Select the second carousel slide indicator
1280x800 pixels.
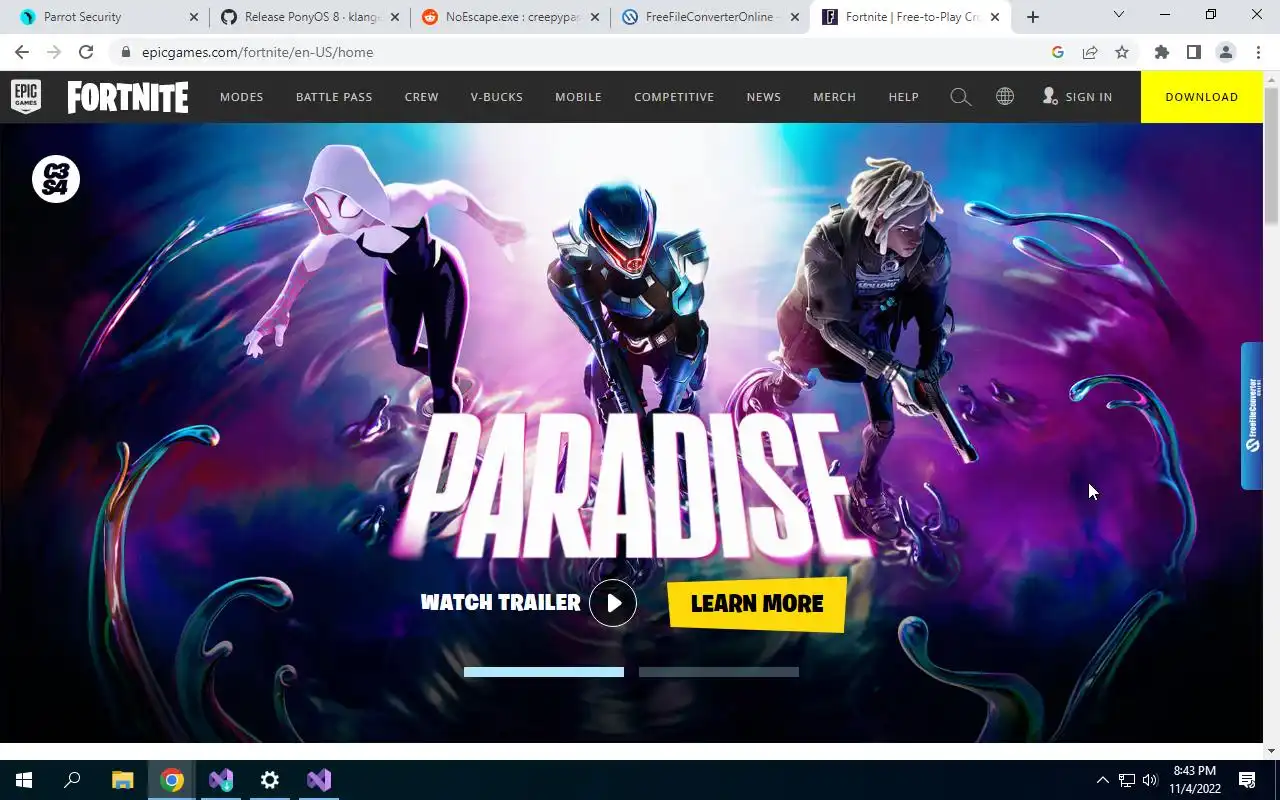(719, 672)
